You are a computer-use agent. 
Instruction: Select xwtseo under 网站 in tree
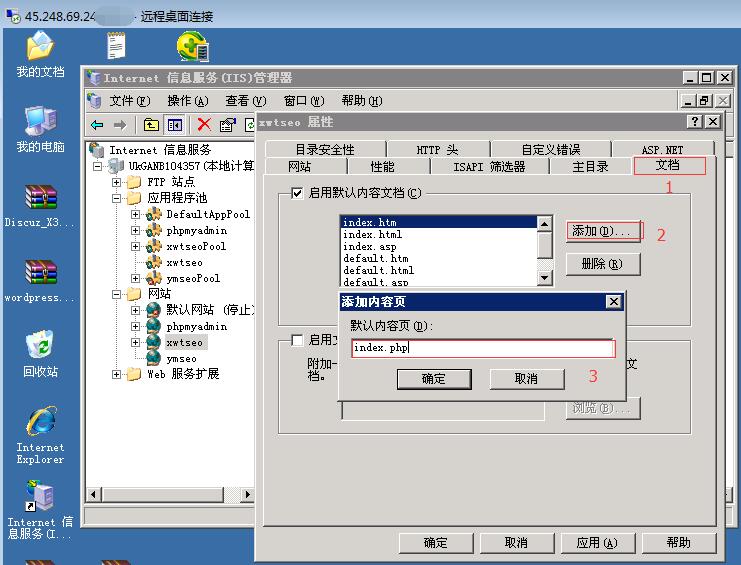[184, 342]
